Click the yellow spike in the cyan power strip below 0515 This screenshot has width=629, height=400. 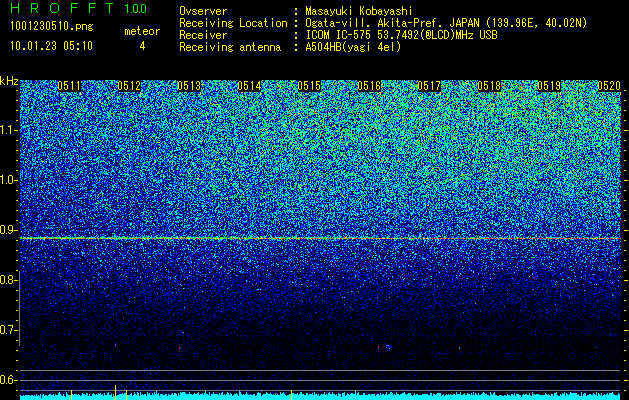tap(291, 394)
